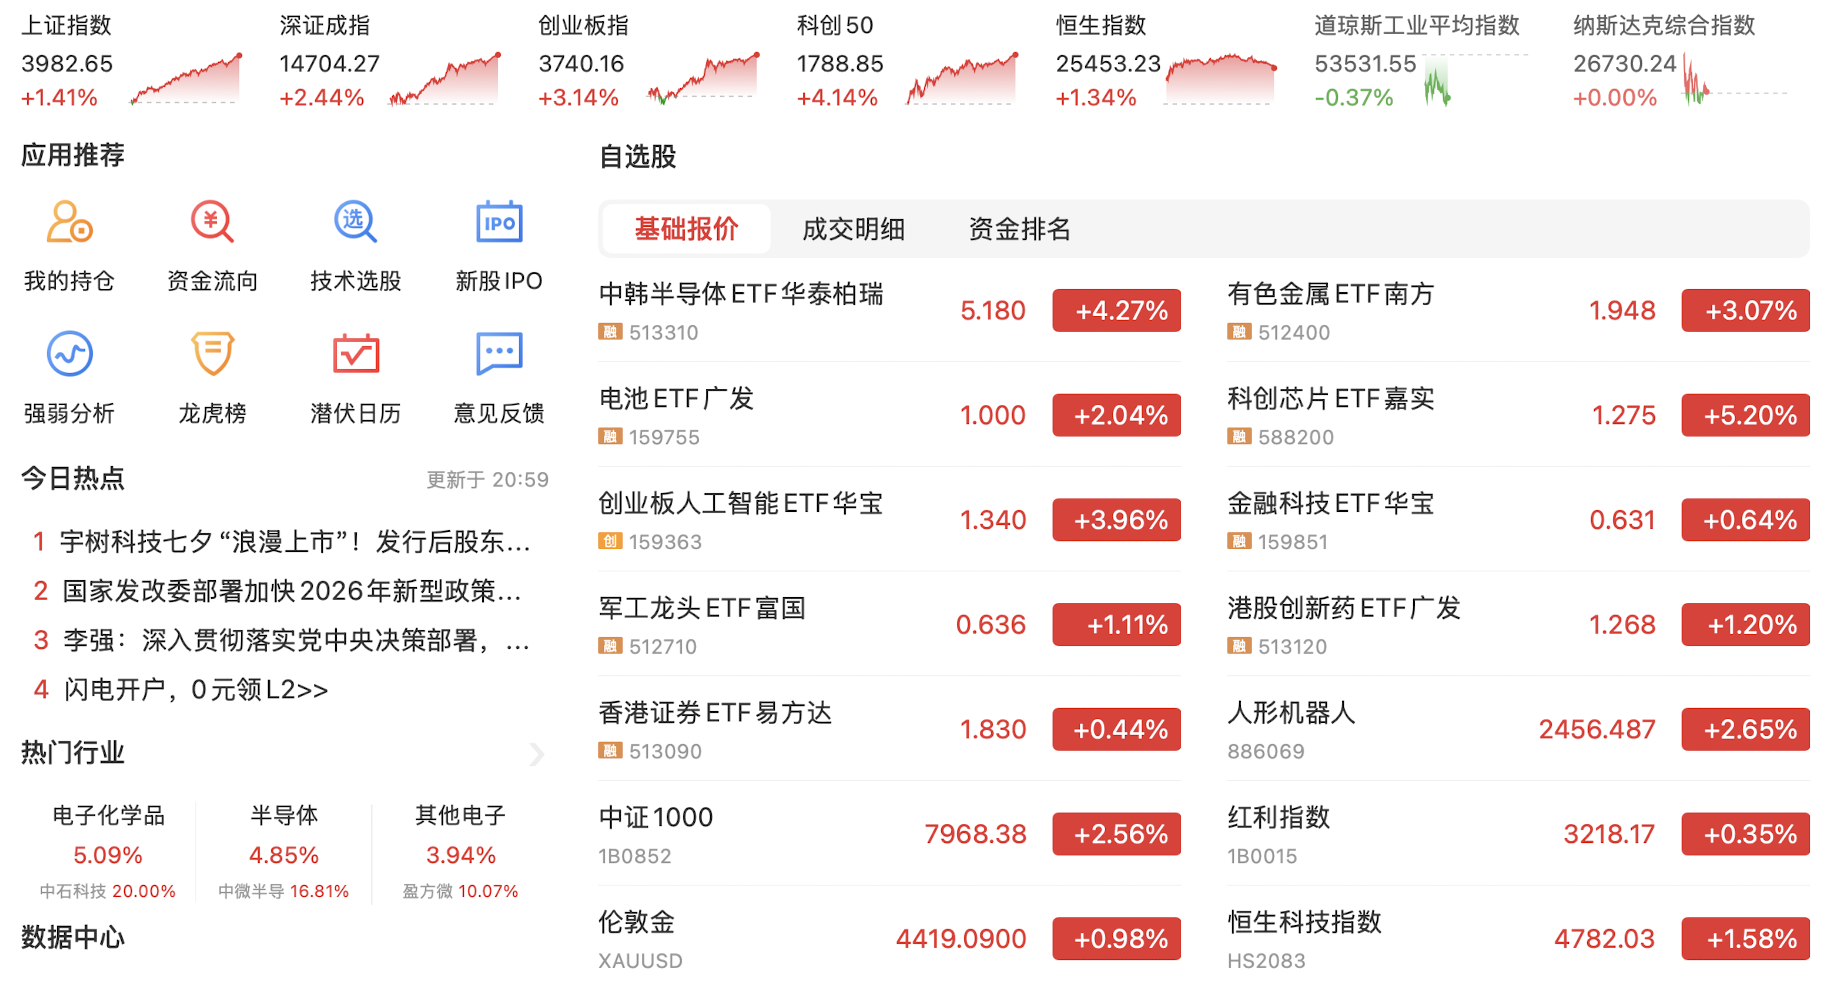Open 龙虎榜 leaderboard icon
The image size is (1826, 986).
tap(212, 353)
